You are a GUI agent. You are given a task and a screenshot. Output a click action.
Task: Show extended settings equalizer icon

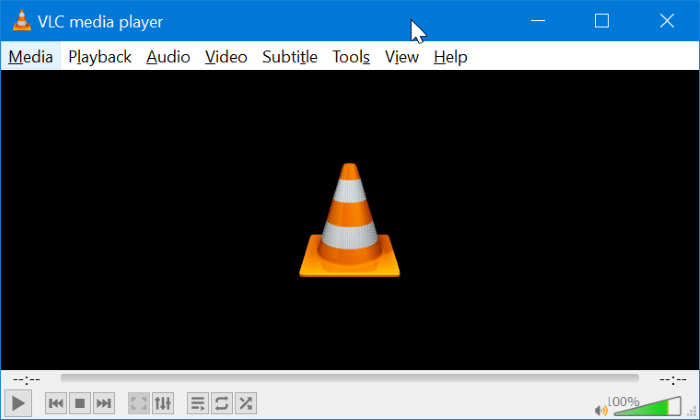click(x=162, y=403)
